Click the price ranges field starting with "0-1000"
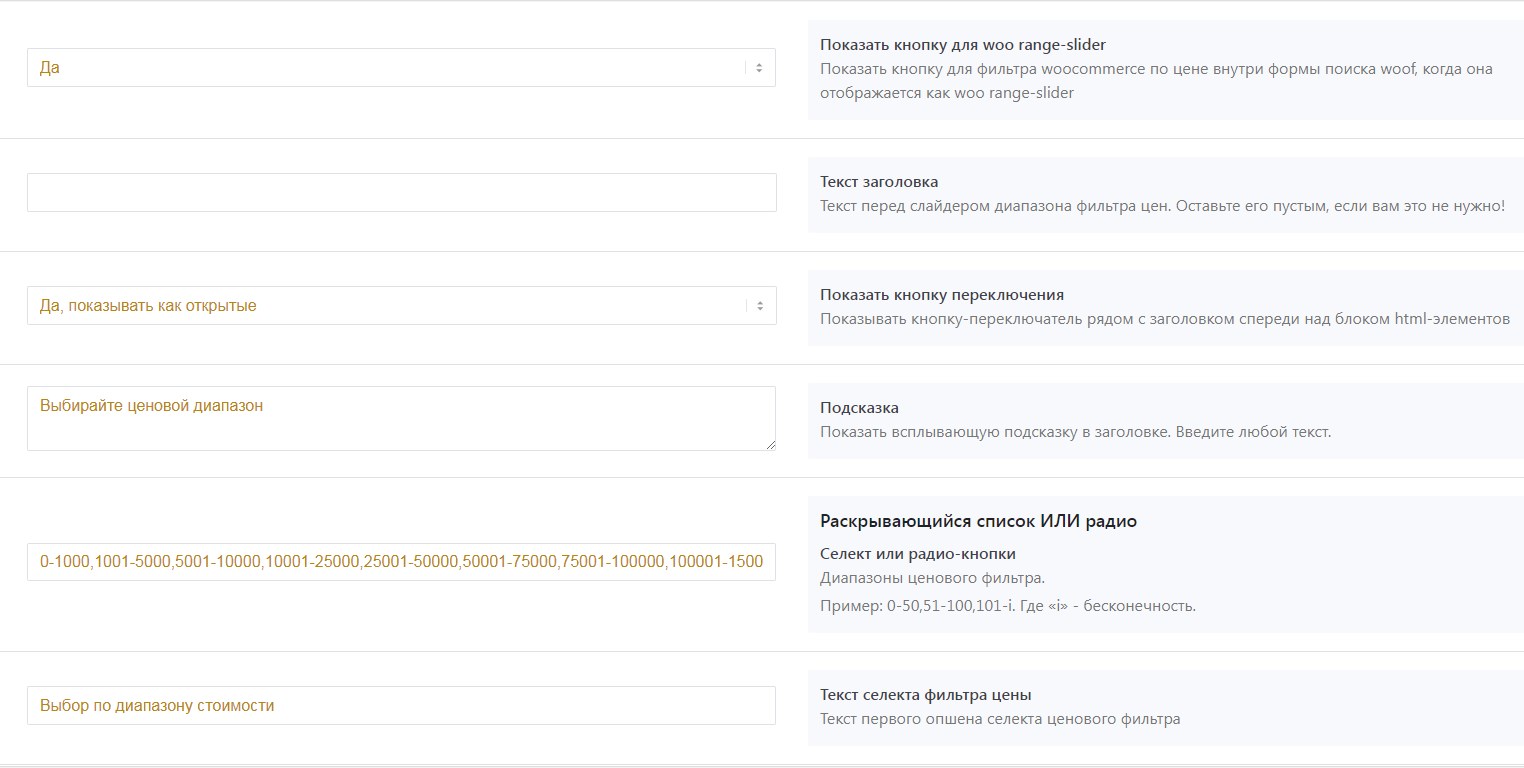 tap(401, 561)
